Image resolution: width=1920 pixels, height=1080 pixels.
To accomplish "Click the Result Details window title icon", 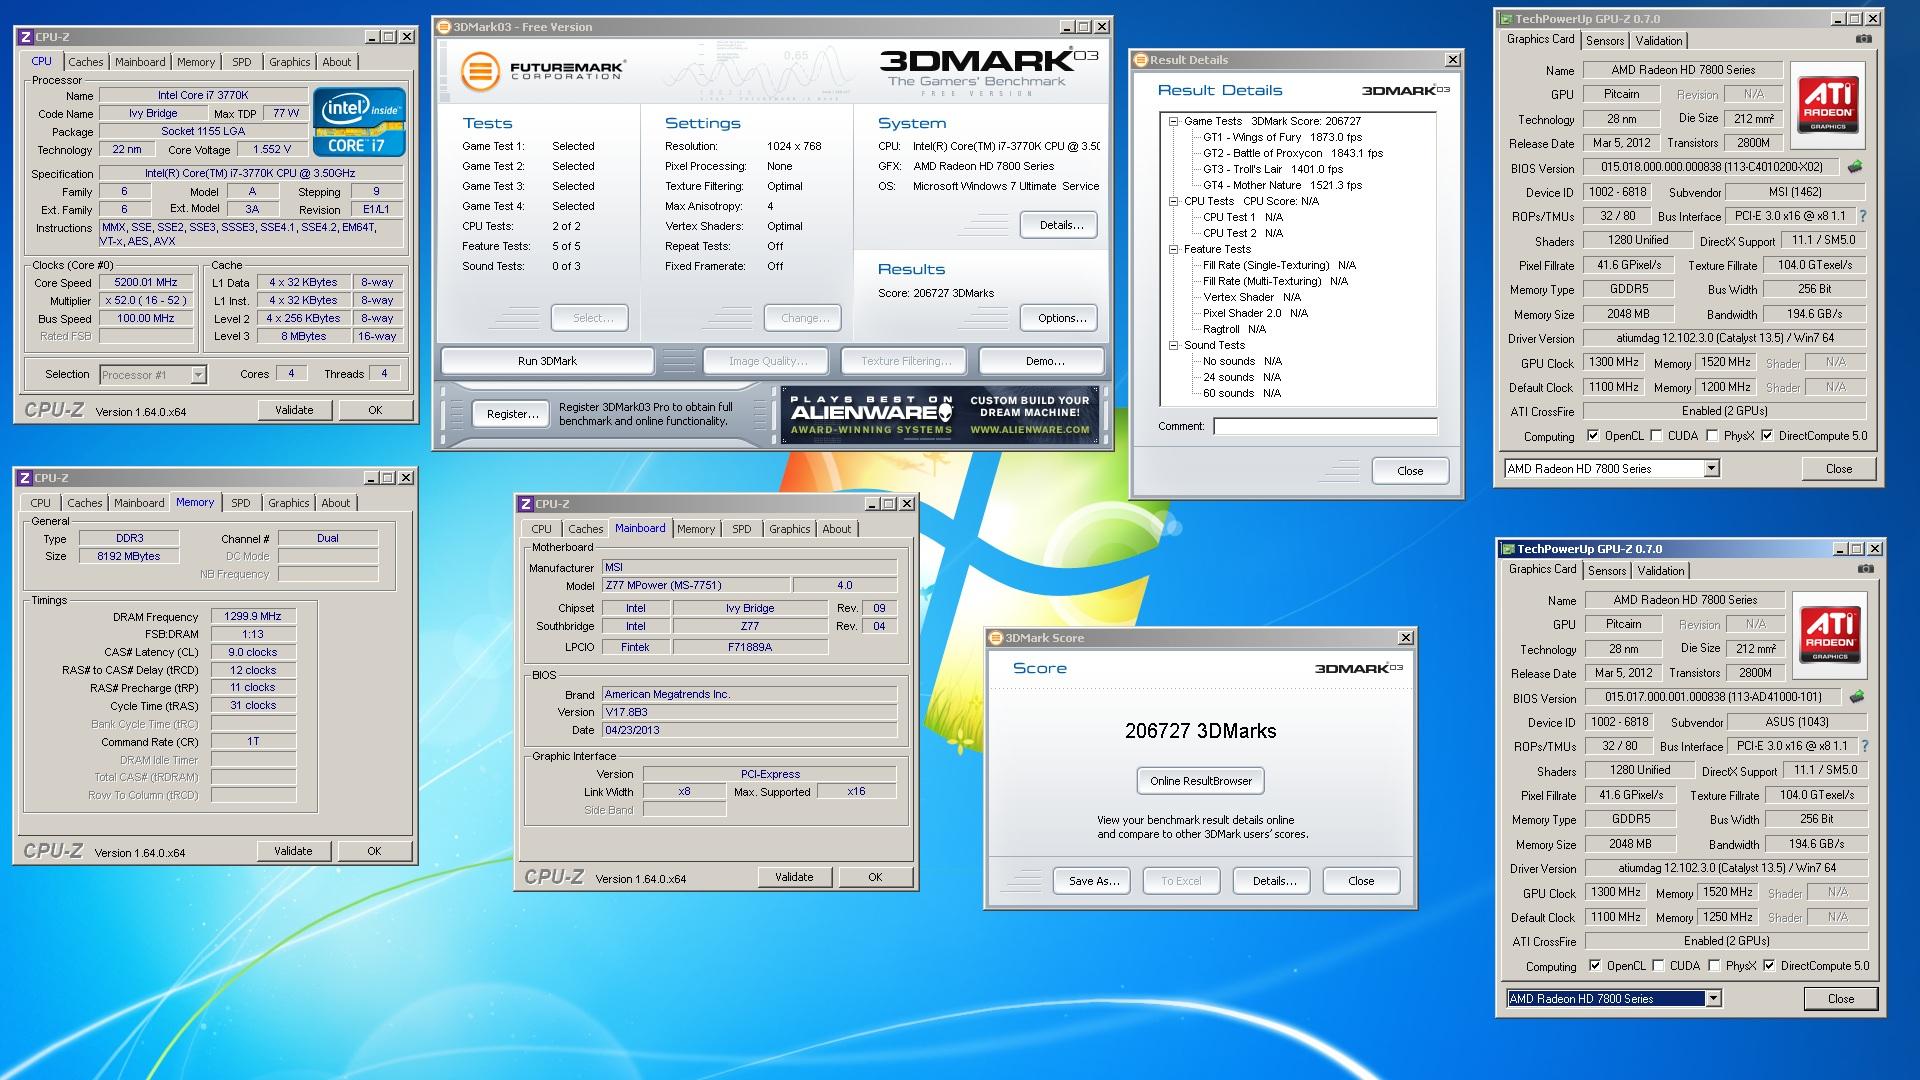I will pos(1141,60).
